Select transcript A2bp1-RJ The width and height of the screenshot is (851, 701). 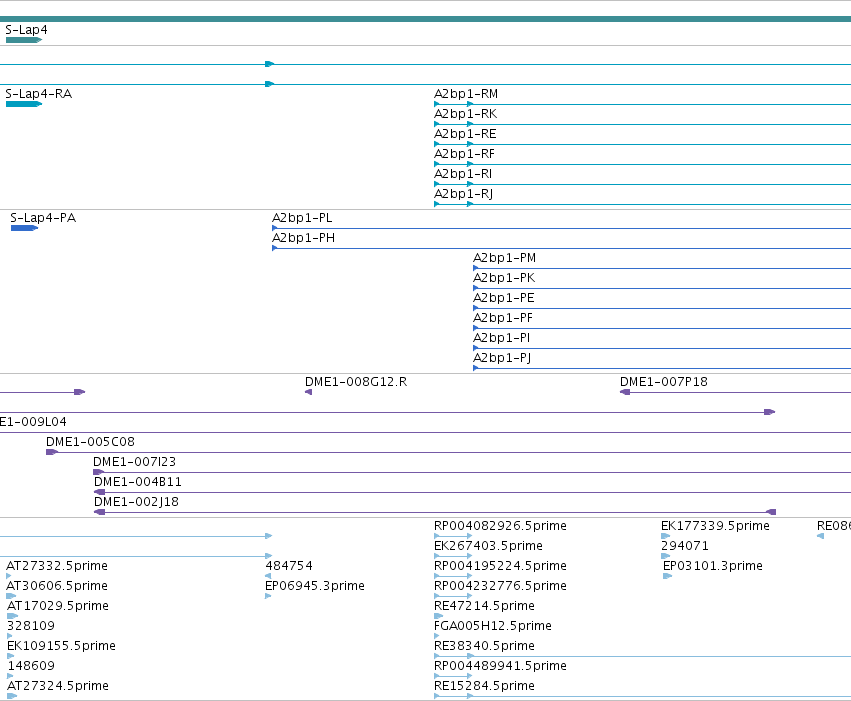pos(463,194)
